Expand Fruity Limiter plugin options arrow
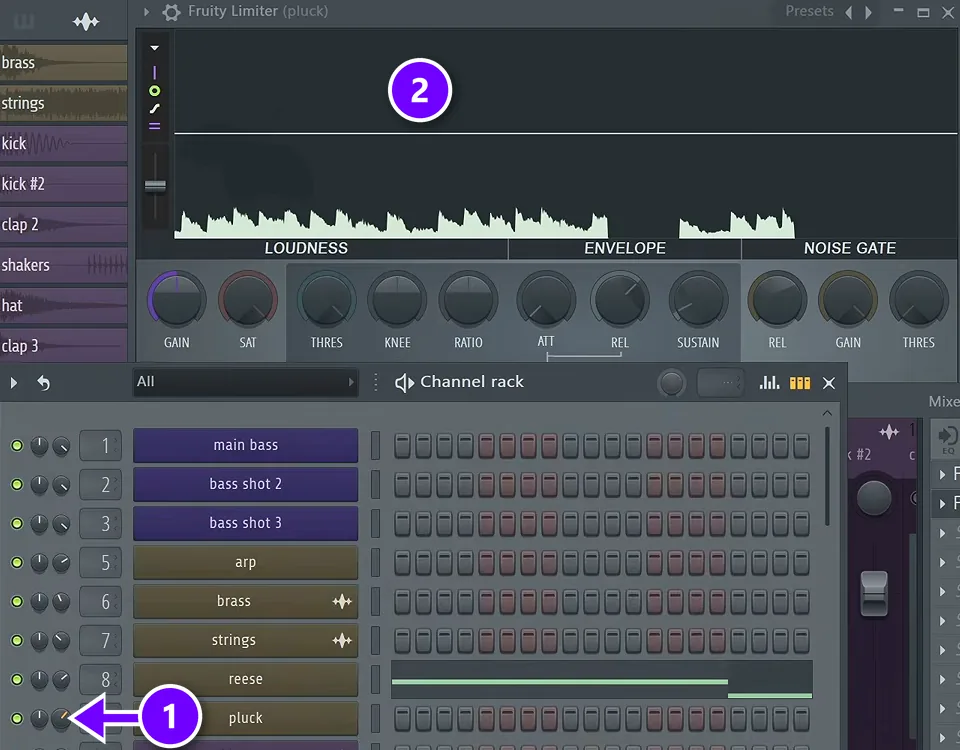This screenshot has height=750, width=960. tap(146, 12)
